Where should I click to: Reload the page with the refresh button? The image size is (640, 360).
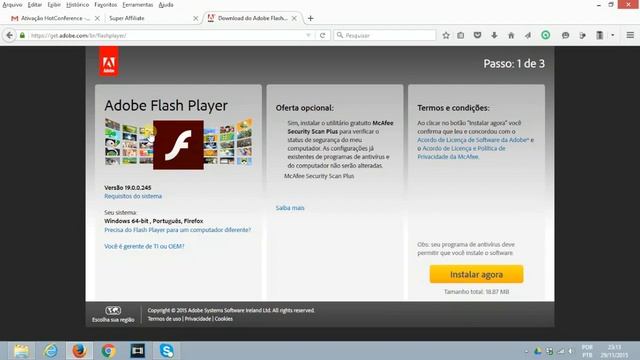pos(322,36)
